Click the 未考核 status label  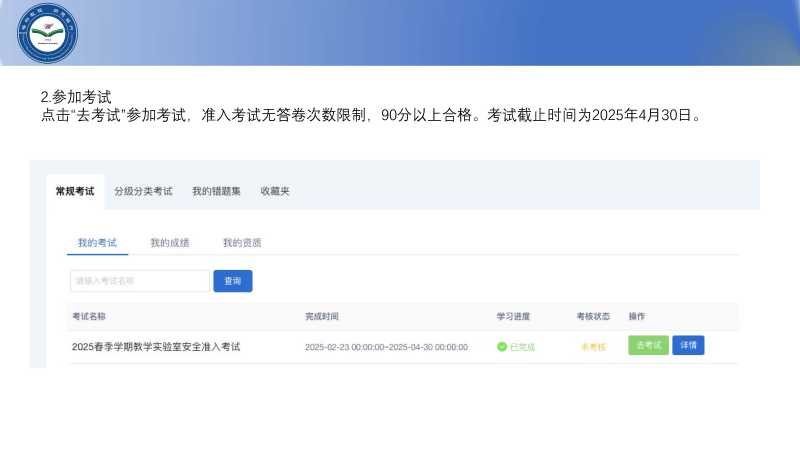[593, 347]
